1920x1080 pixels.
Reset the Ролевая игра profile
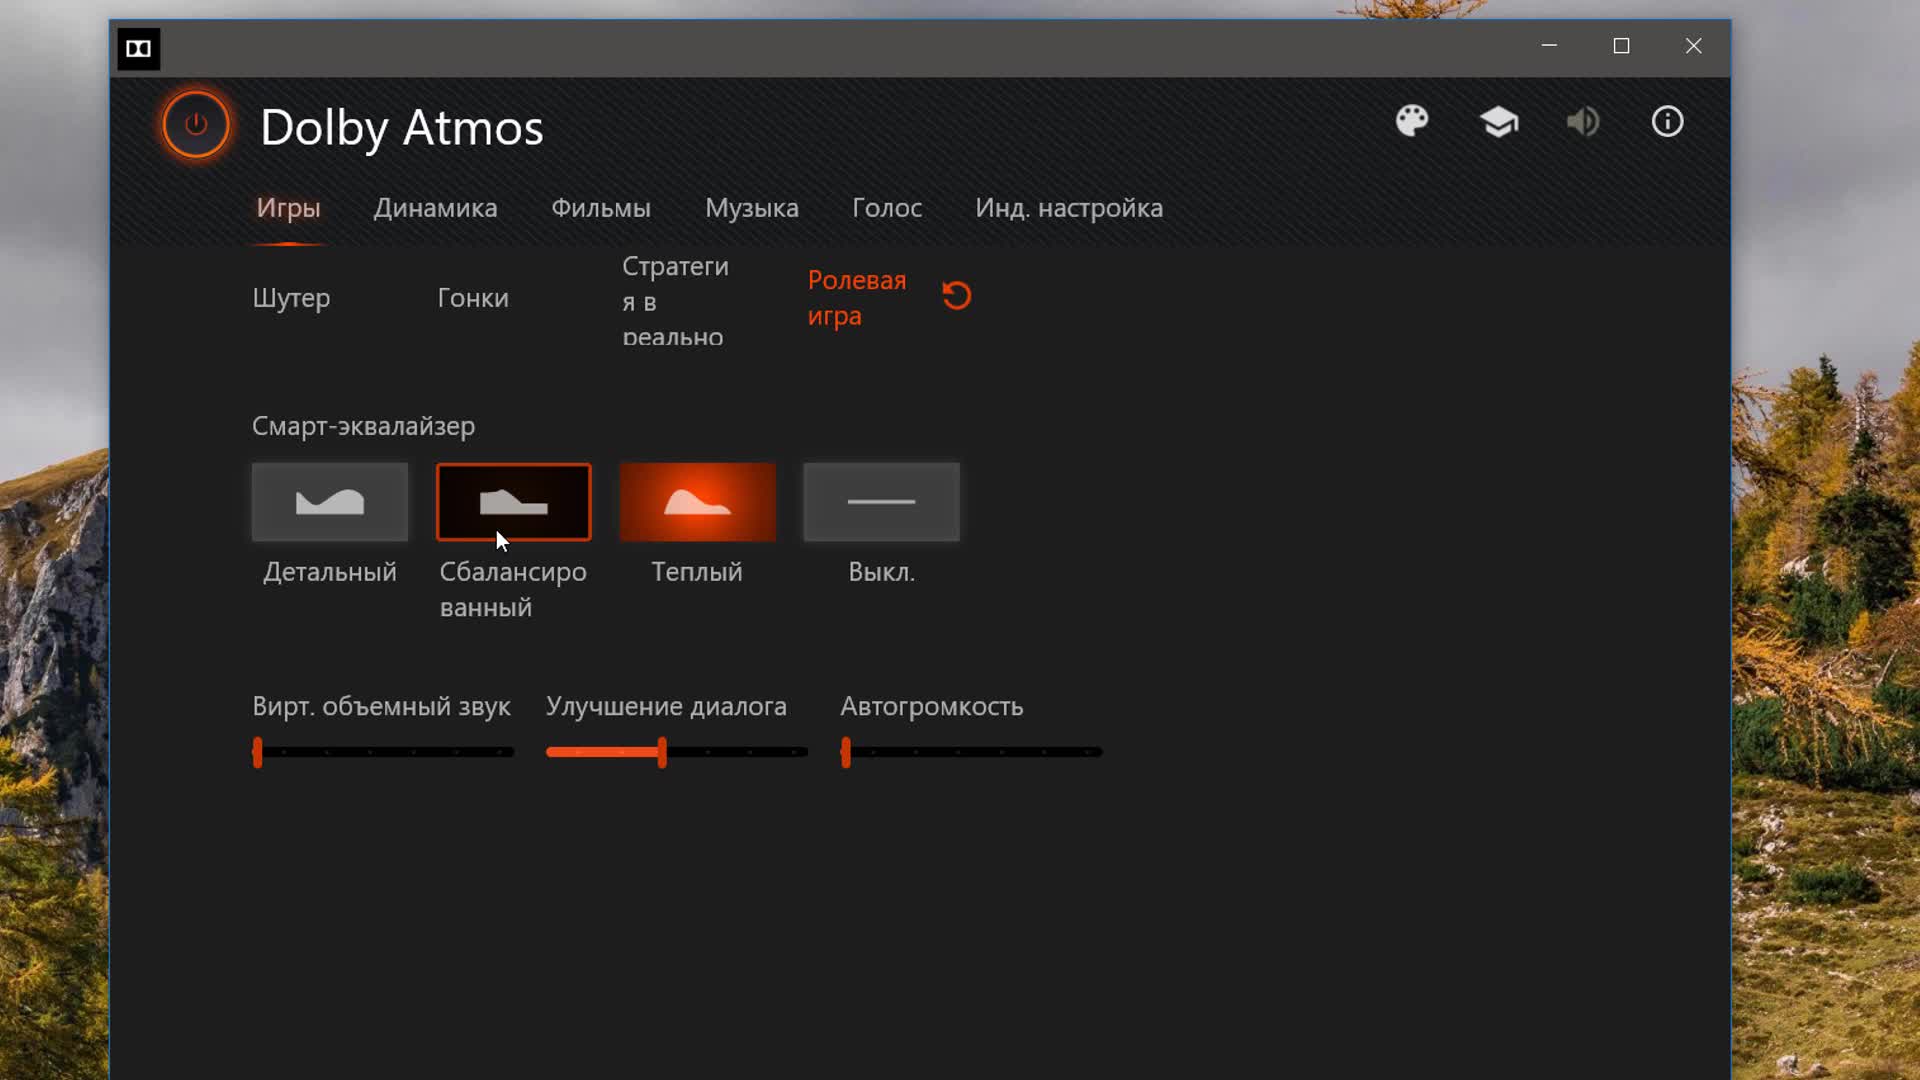tap(957, 296)
